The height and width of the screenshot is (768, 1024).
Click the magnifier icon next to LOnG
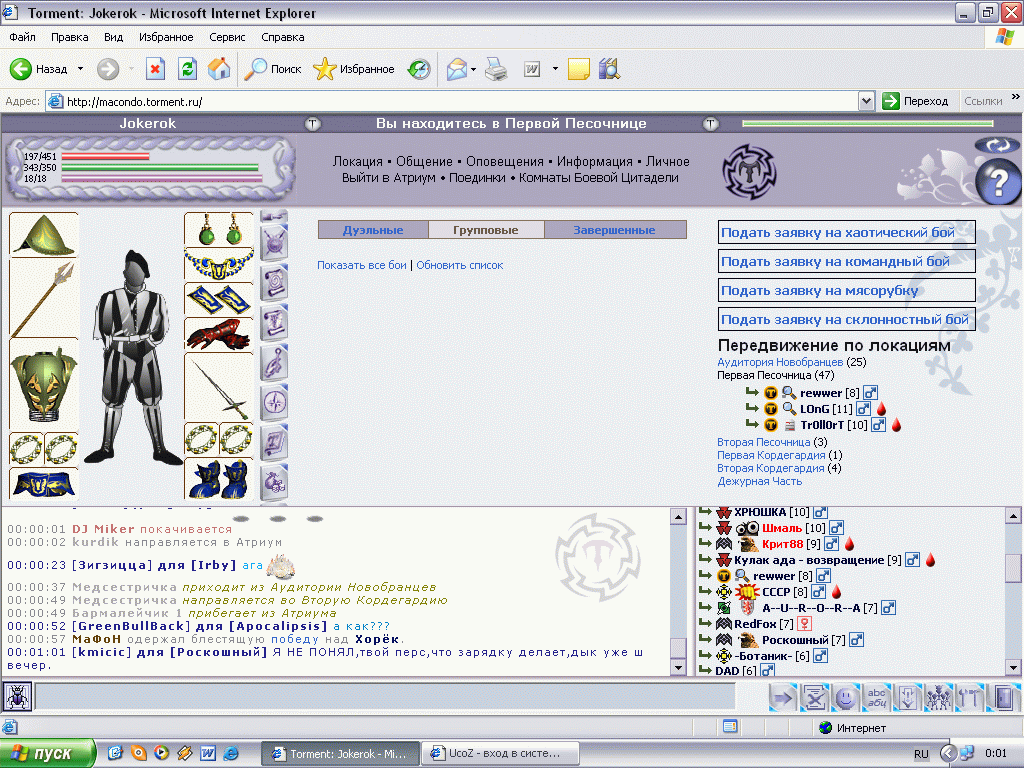click(789, 409)
